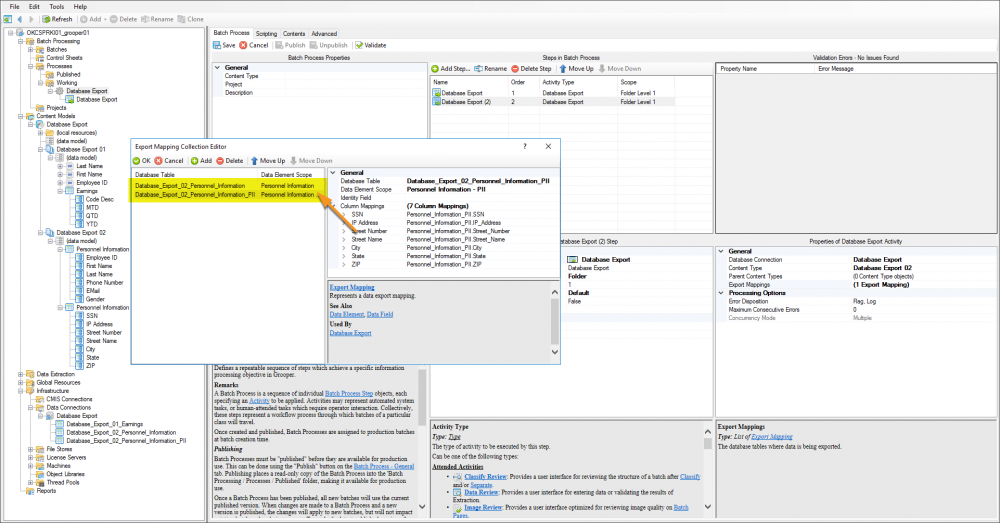This screenshot has height=523, width=1000.
Task: Click the Add icon in mapping editor
Action: [x=195, y=160]
